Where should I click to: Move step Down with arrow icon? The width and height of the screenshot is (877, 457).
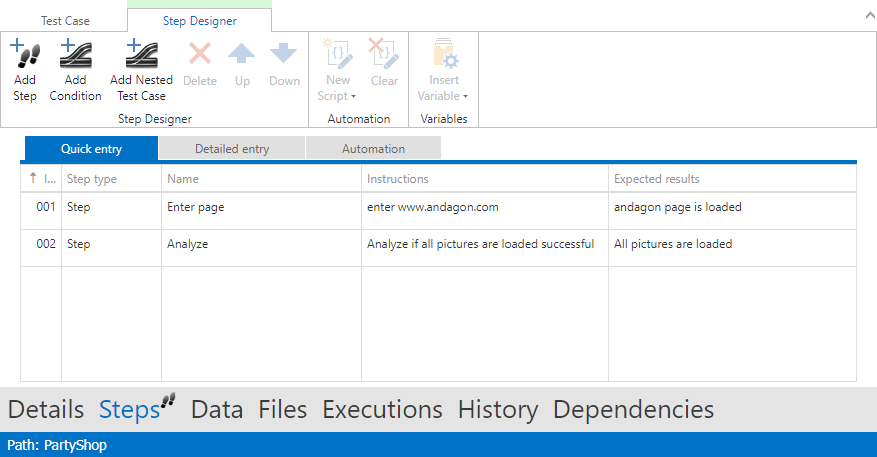click(x=284, y=55)
